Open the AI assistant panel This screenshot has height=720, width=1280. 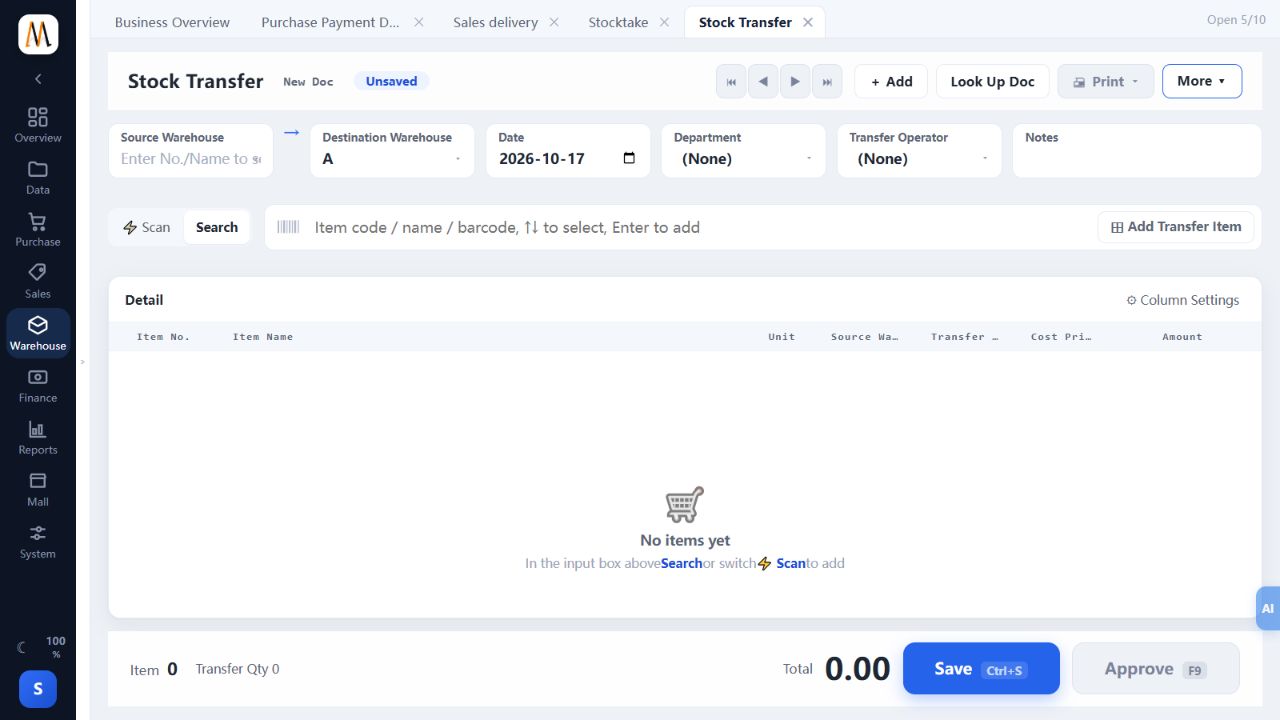pyautogui.click(x=1268, y=608)
